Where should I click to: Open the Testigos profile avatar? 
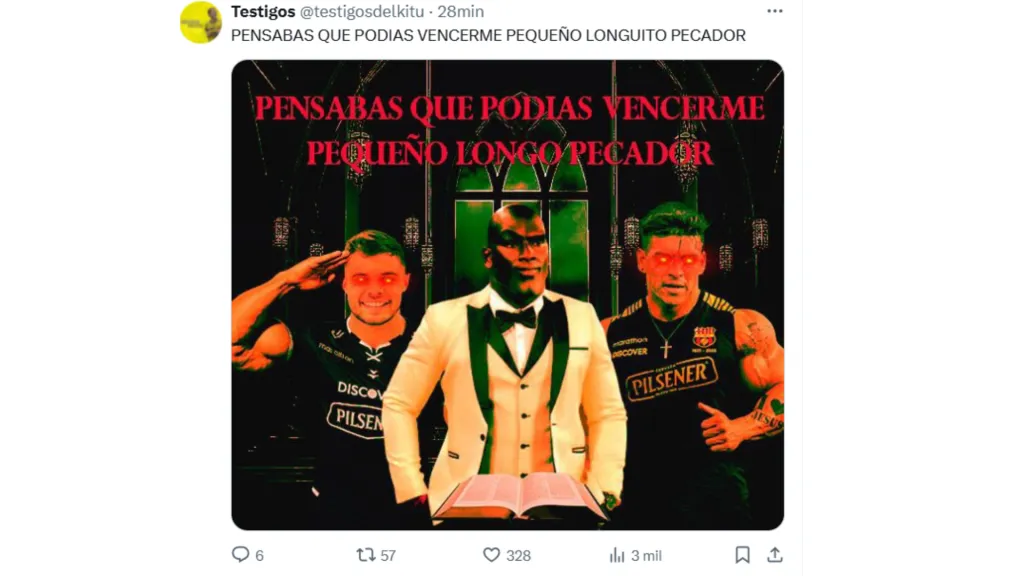pyautogui.click(x=200, y=22)
